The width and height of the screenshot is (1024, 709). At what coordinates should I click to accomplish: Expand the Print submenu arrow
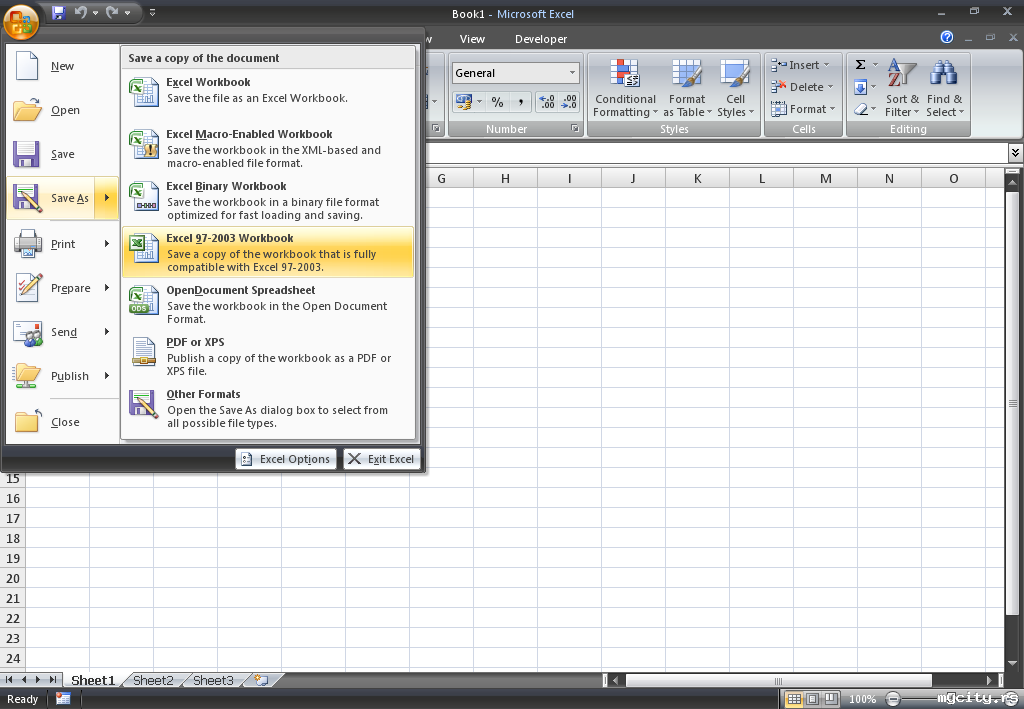(107, 244)
